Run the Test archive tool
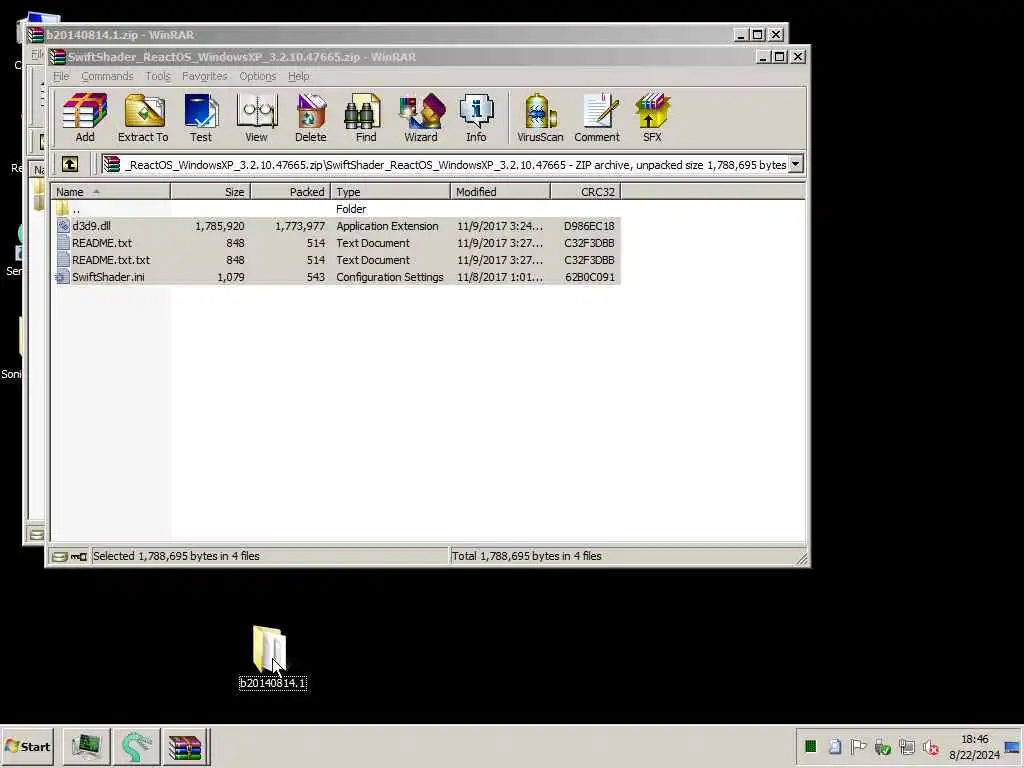 pyautogui.click(x=200, y=118)
